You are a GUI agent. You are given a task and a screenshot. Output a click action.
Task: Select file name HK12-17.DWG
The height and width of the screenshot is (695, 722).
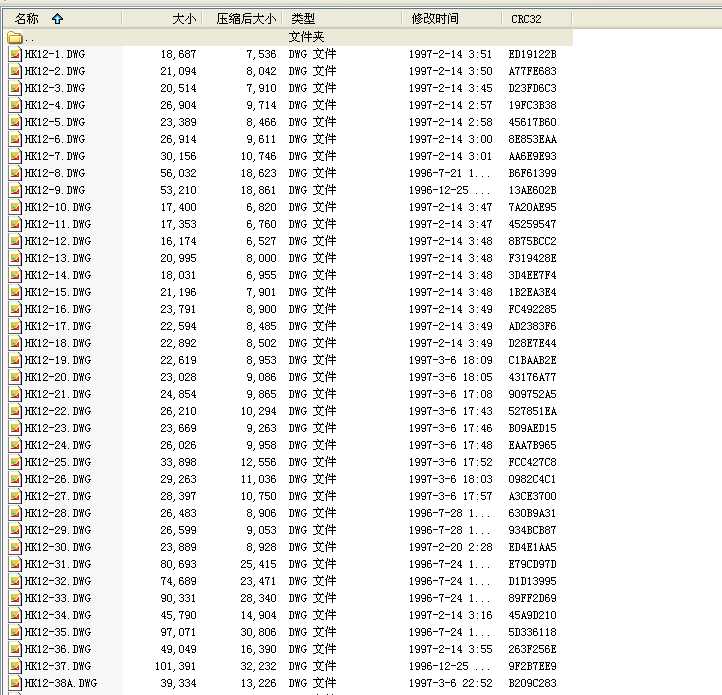pyautogui.click(x=58, y=327)
